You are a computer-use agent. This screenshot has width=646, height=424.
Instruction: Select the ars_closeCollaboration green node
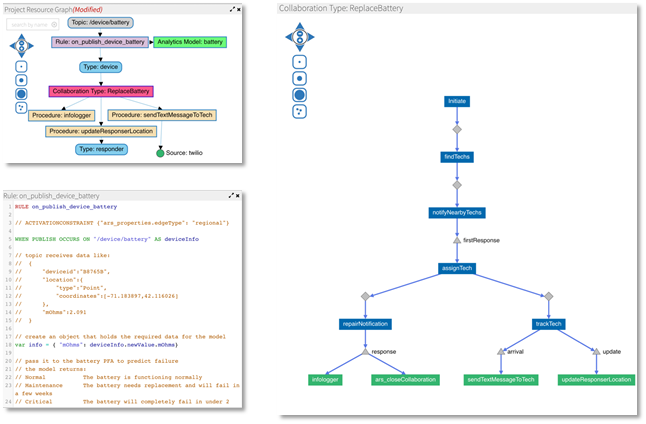(x=400, y=380)
